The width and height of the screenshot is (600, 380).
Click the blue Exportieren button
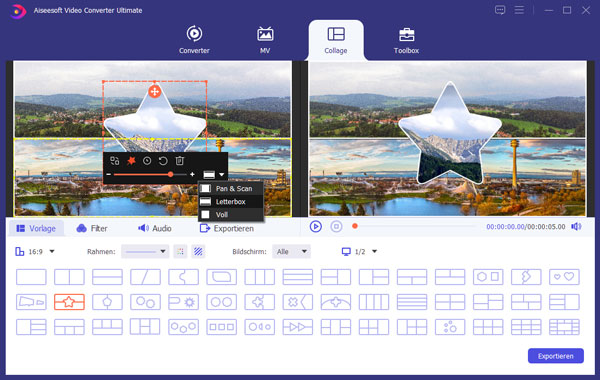[x=556, y=356]
